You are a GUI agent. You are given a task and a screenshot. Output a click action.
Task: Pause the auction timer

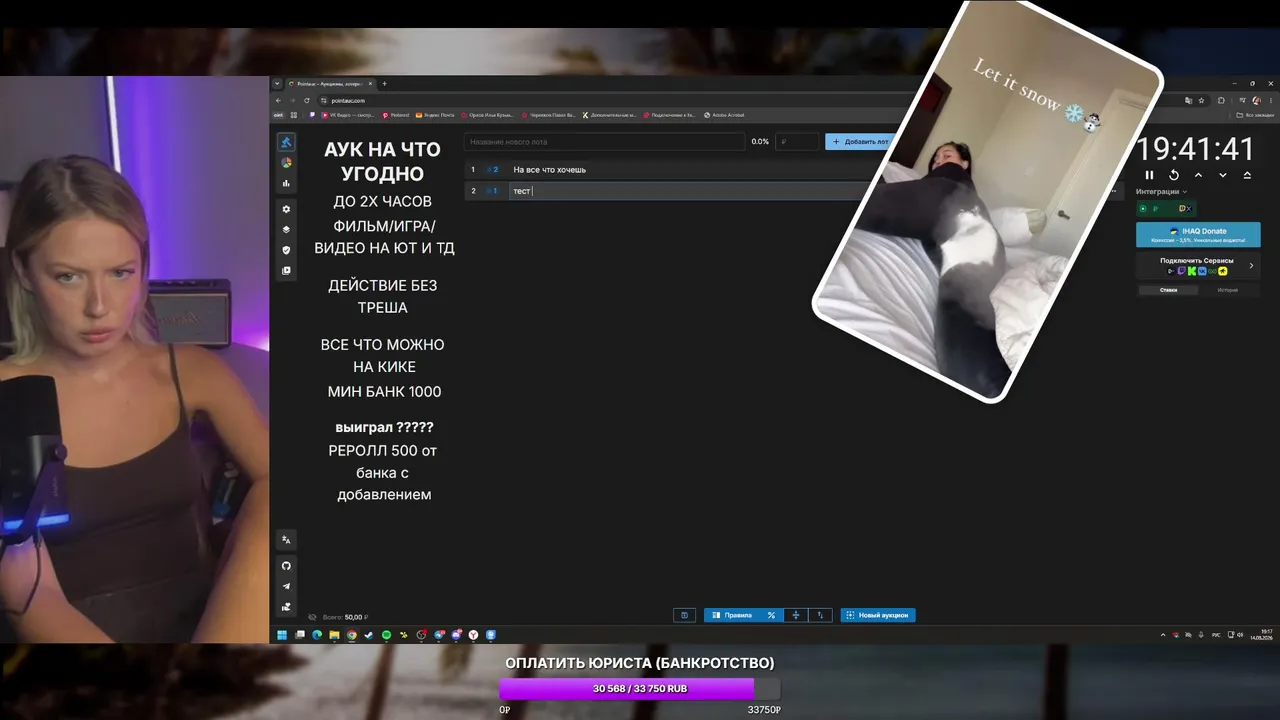(1149, 175)
